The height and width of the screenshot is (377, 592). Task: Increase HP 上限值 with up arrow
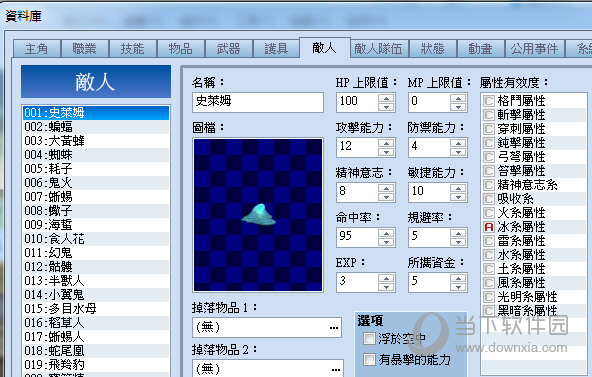tap(386, 98)
